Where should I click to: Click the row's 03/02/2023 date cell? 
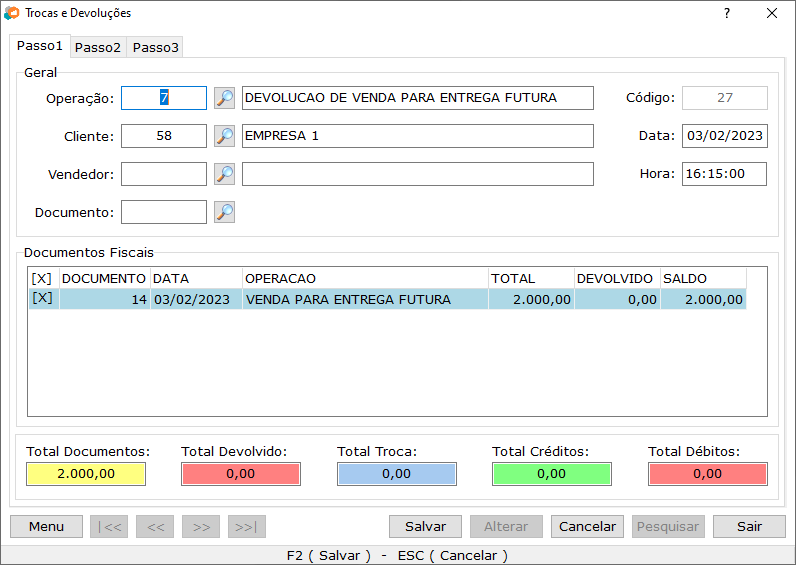click(x=196, y=300)
